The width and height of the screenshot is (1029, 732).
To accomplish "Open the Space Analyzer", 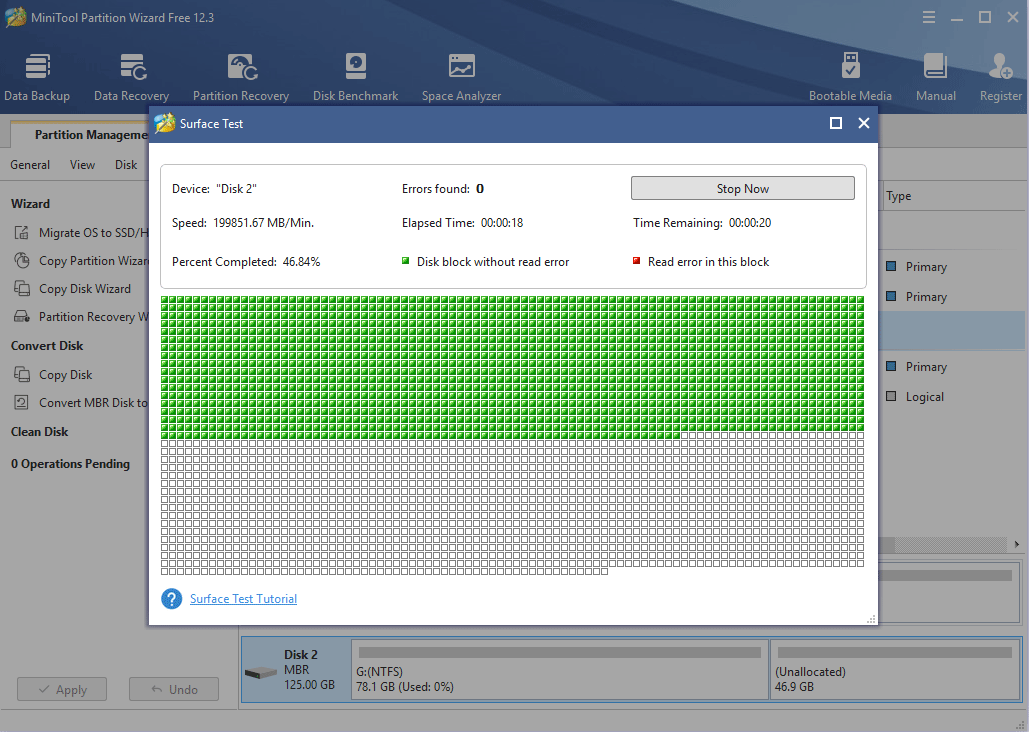I will pos(461,77).
